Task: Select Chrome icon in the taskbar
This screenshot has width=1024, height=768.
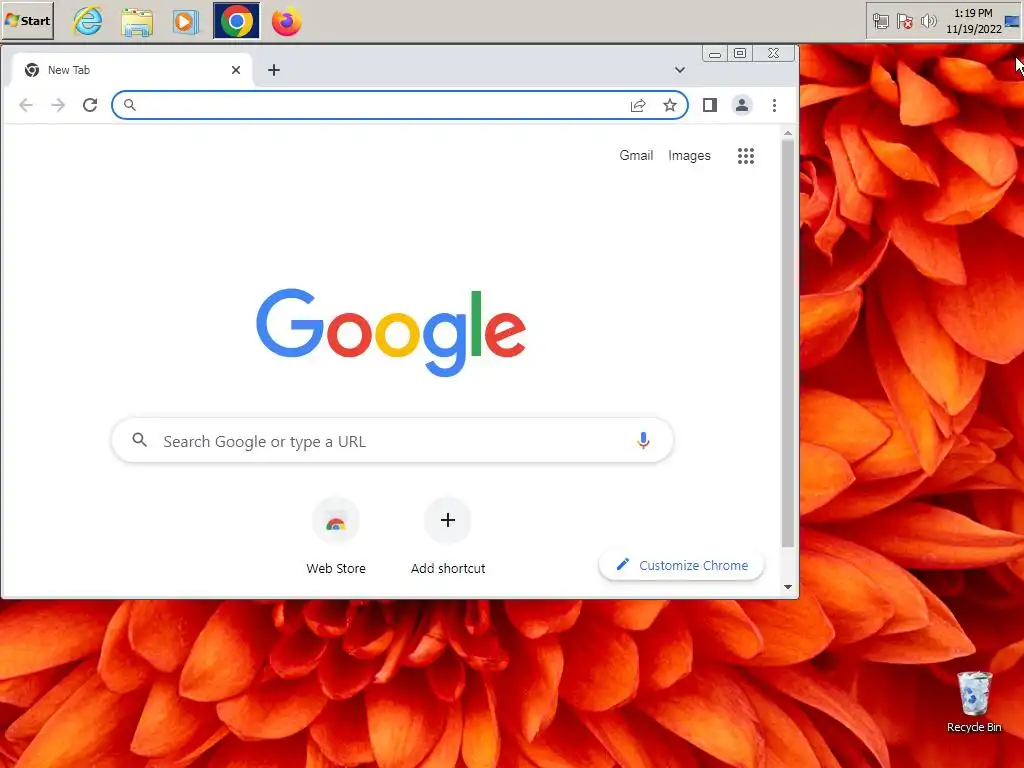Action: coord(236,21)
